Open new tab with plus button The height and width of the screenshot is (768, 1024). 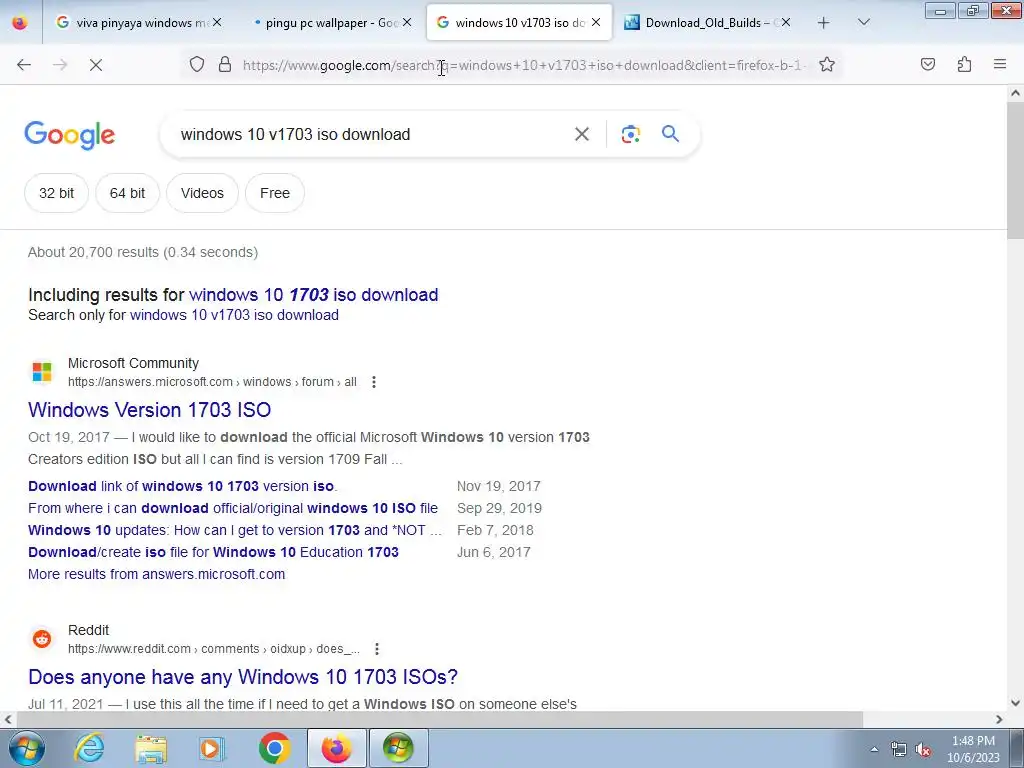[x=824, y=23]
